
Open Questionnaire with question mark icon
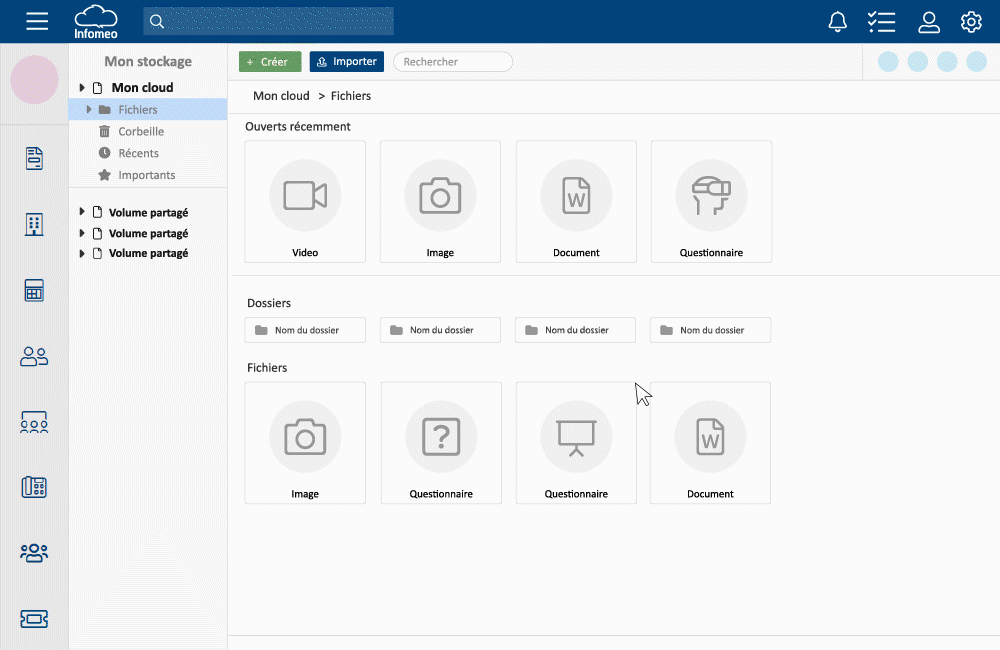pos(441,443)
